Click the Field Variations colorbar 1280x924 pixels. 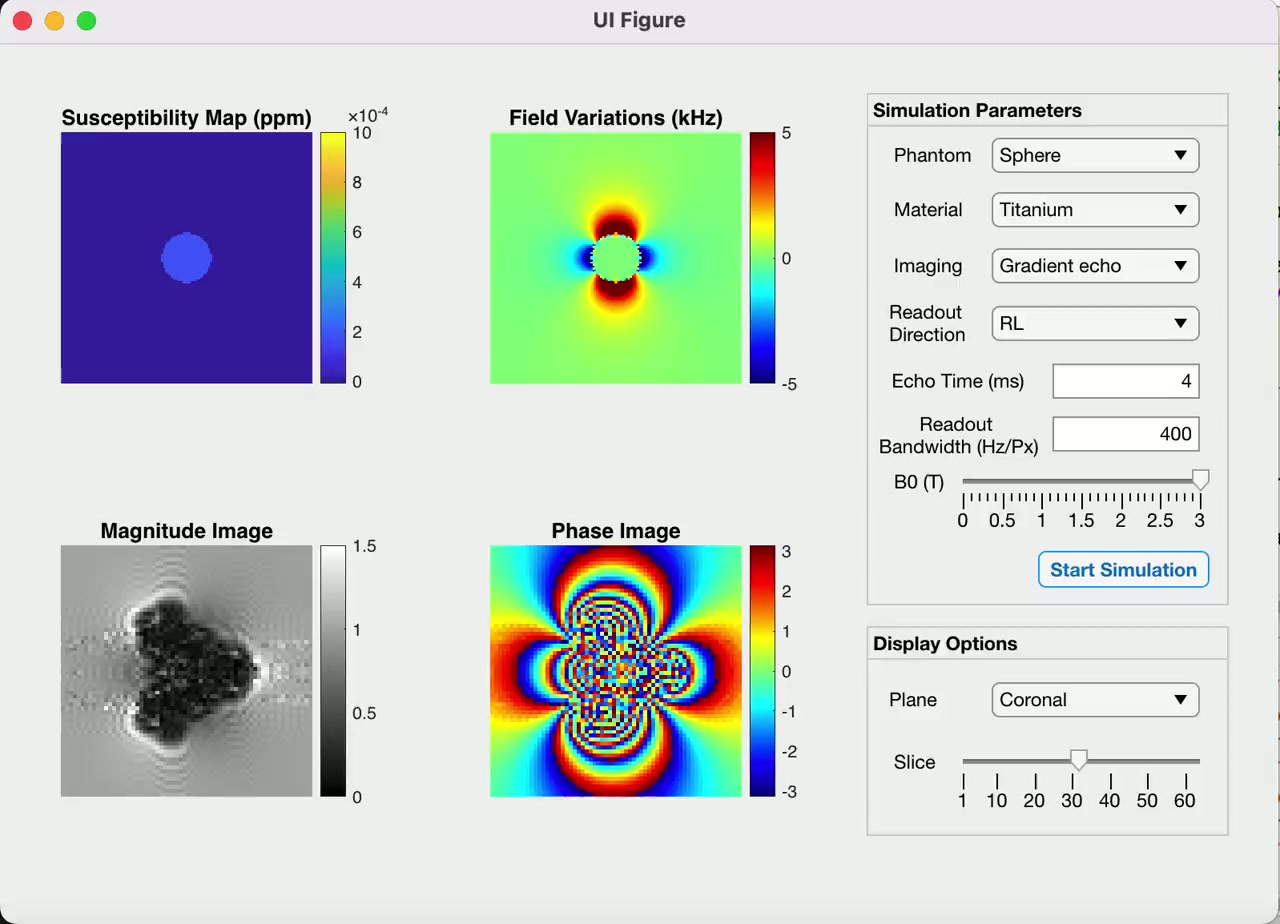coord(762,258)
